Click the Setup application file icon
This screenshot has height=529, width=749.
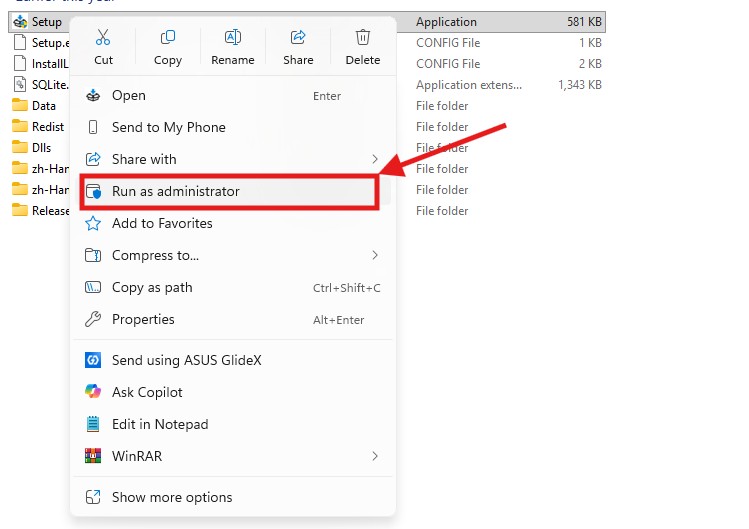(20, 22)
